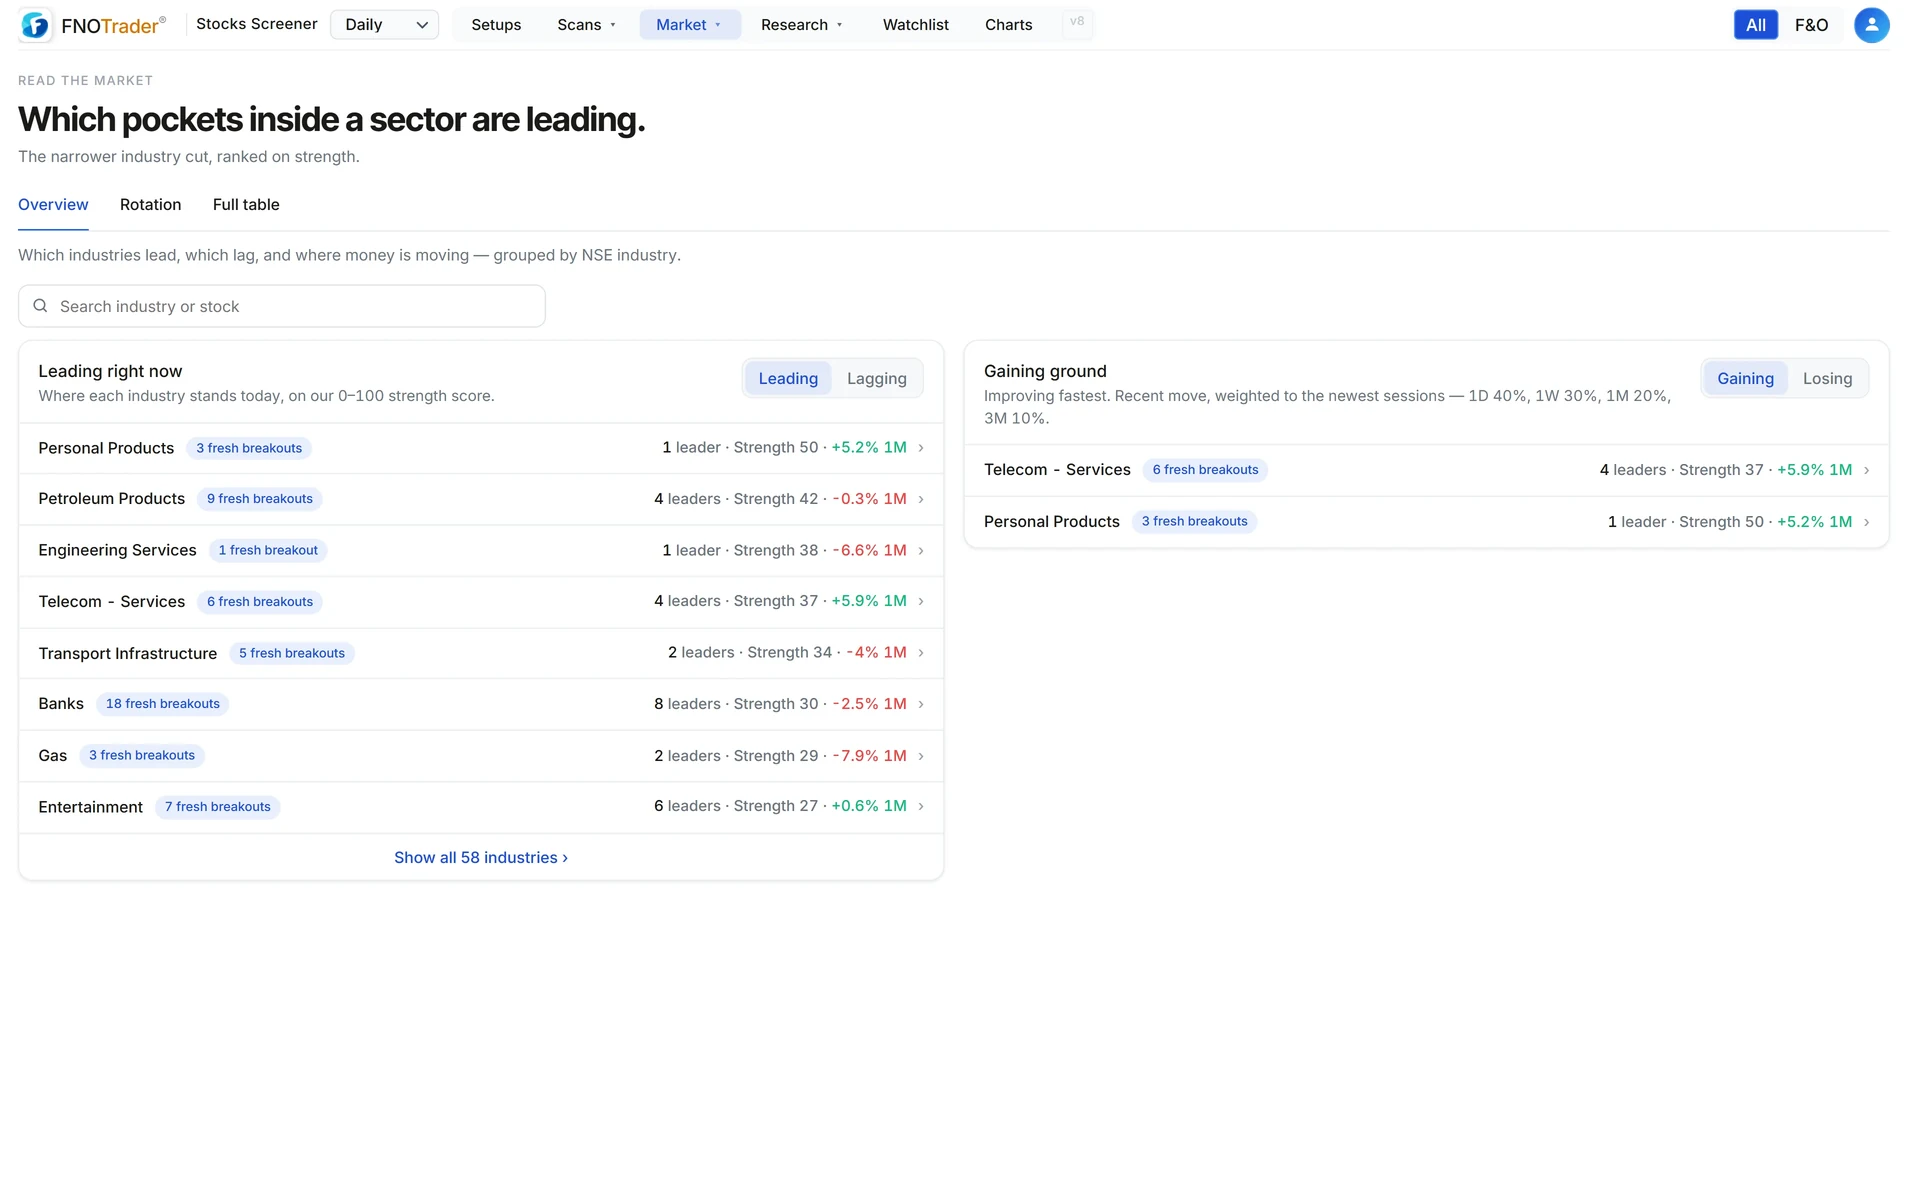Click the 1 fresh breakout badge
The width and height of the screenshot is (1920, 1200).
268,551
